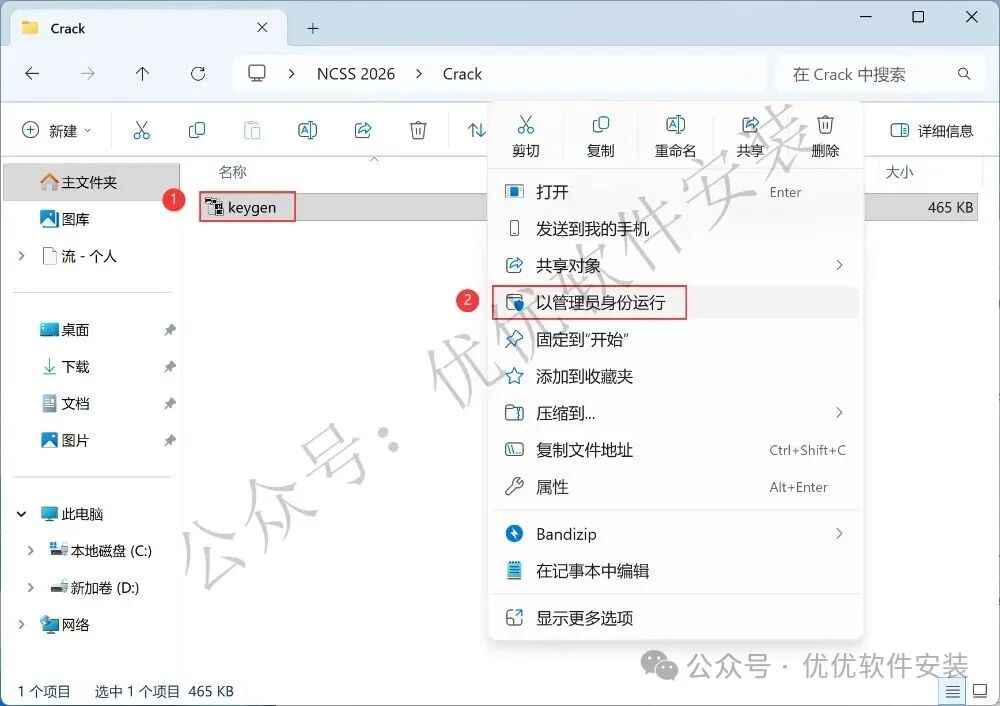This screenshot has width=1000, height=706.
Task: Click the Cut icon in context menu
Action: (x=526, y=124)
